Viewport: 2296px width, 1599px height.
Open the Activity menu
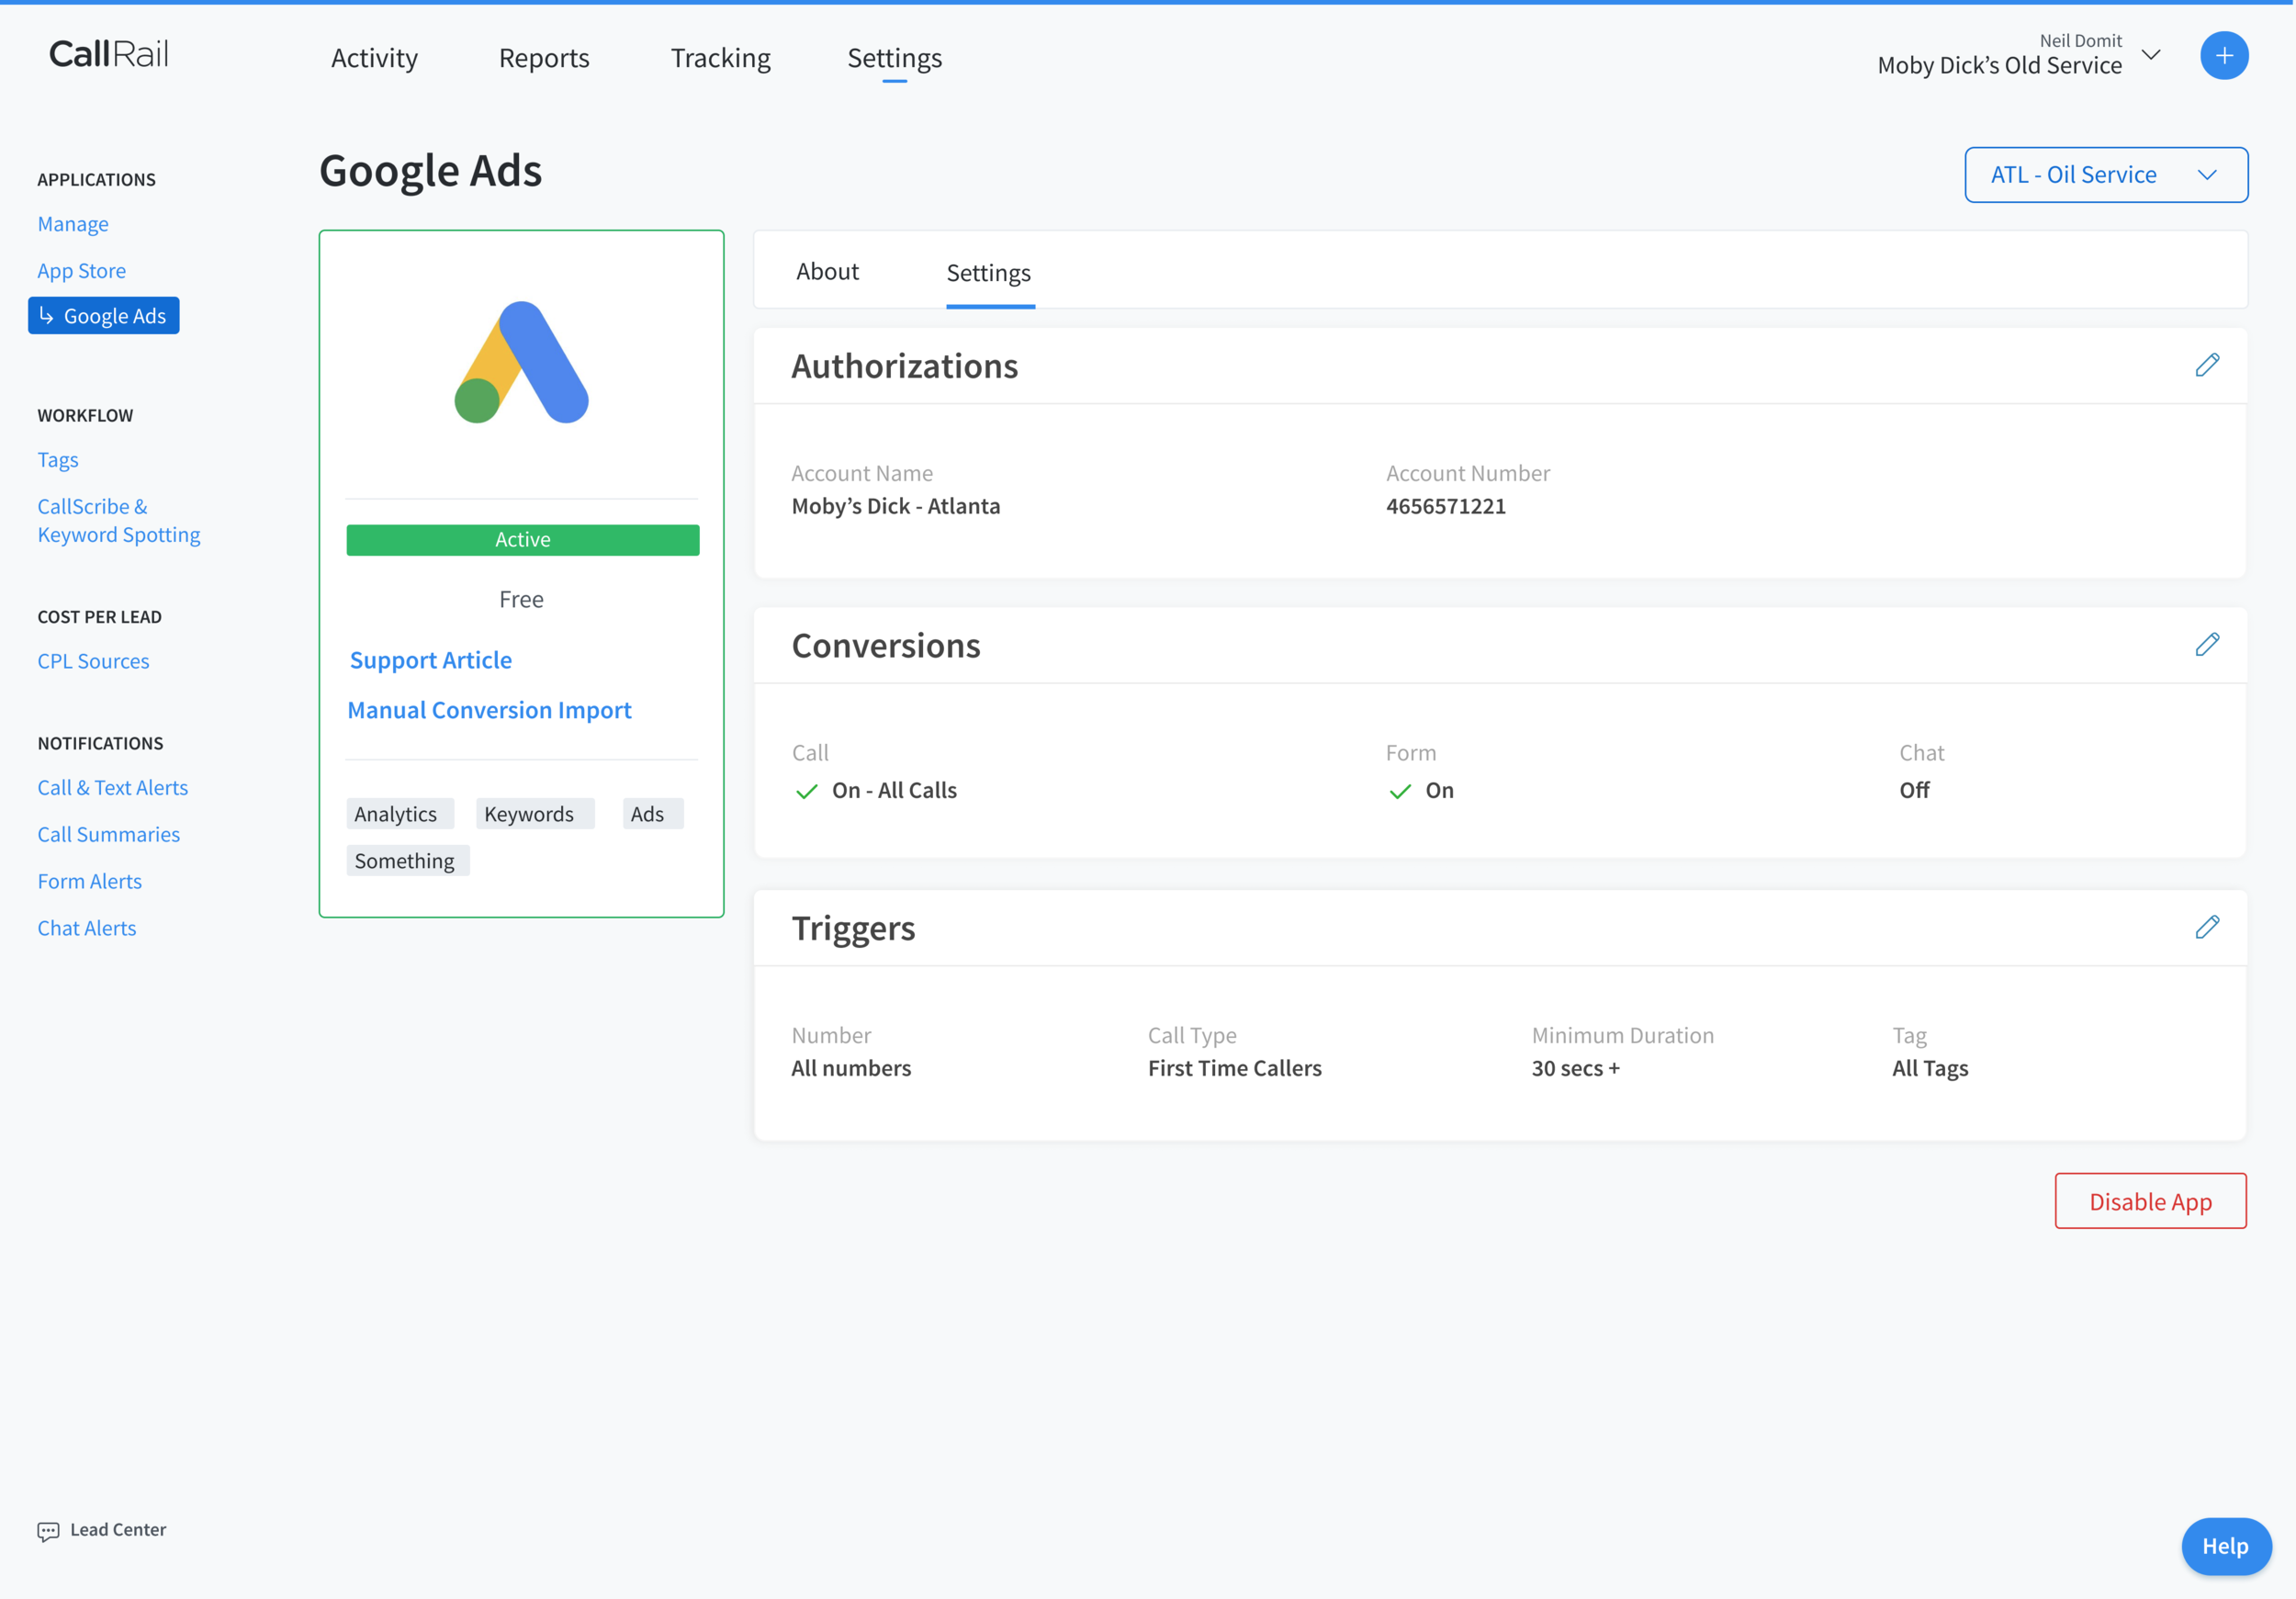(x=374, y=58)
